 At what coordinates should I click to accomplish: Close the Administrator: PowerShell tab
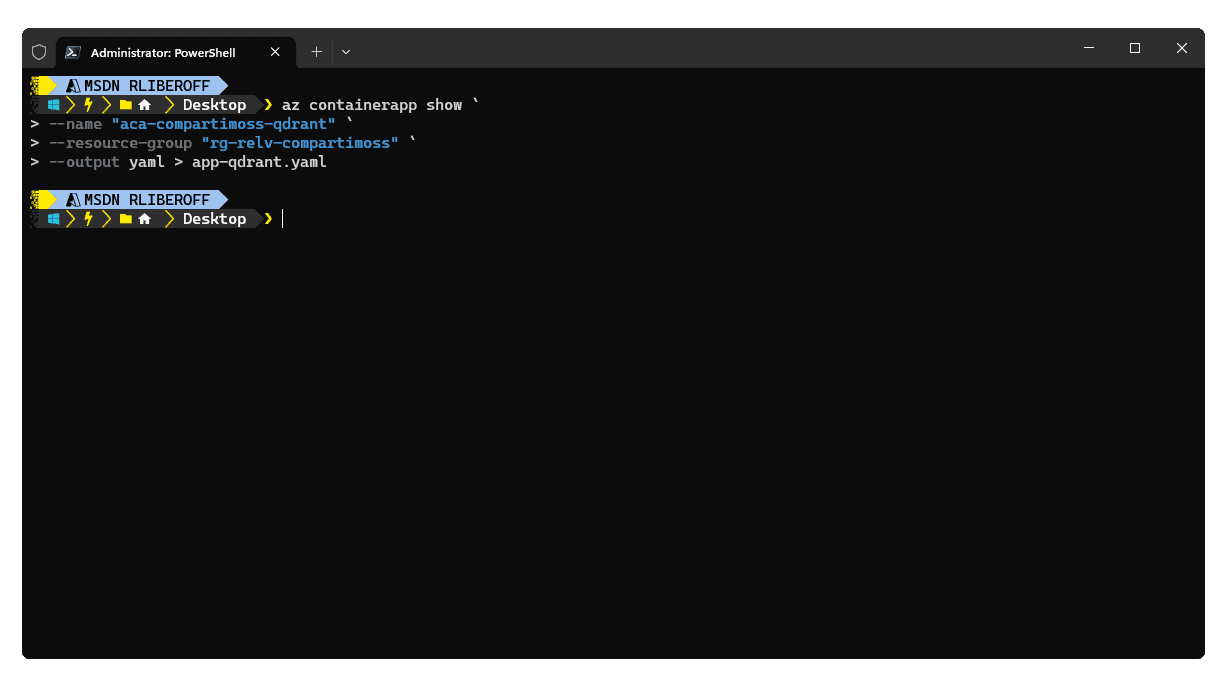[274, 52]
